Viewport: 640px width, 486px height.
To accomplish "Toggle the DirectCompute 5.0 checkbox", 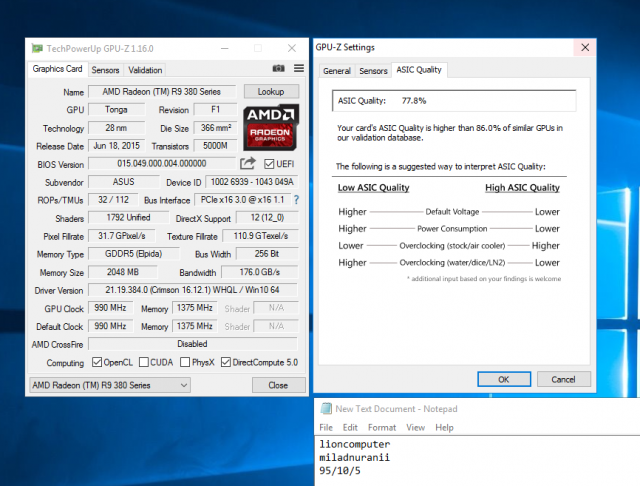I will (x=227, y=362).
